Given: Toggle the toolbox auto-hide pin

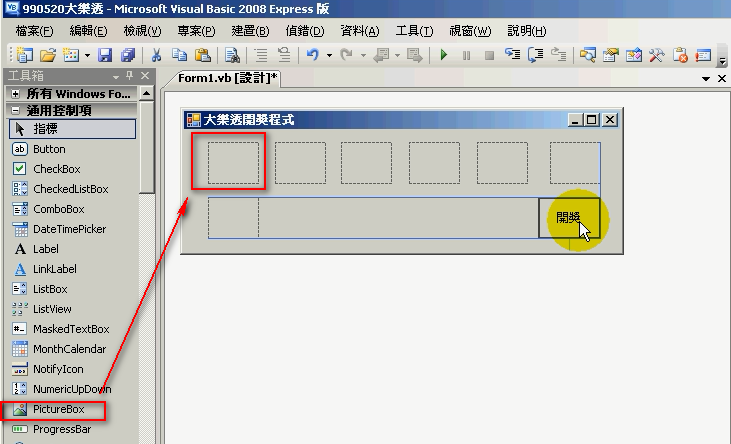Looking at the screenshot, I should [x=130, y=76].
